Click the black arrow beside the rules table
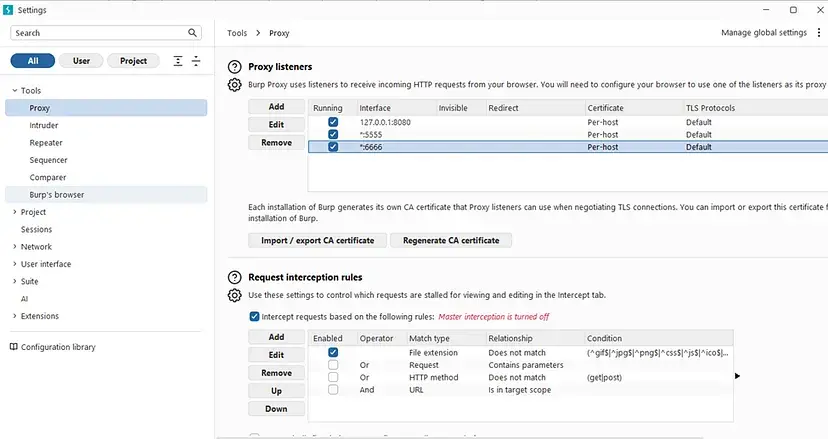828x439 pixels. click(738, 376)
